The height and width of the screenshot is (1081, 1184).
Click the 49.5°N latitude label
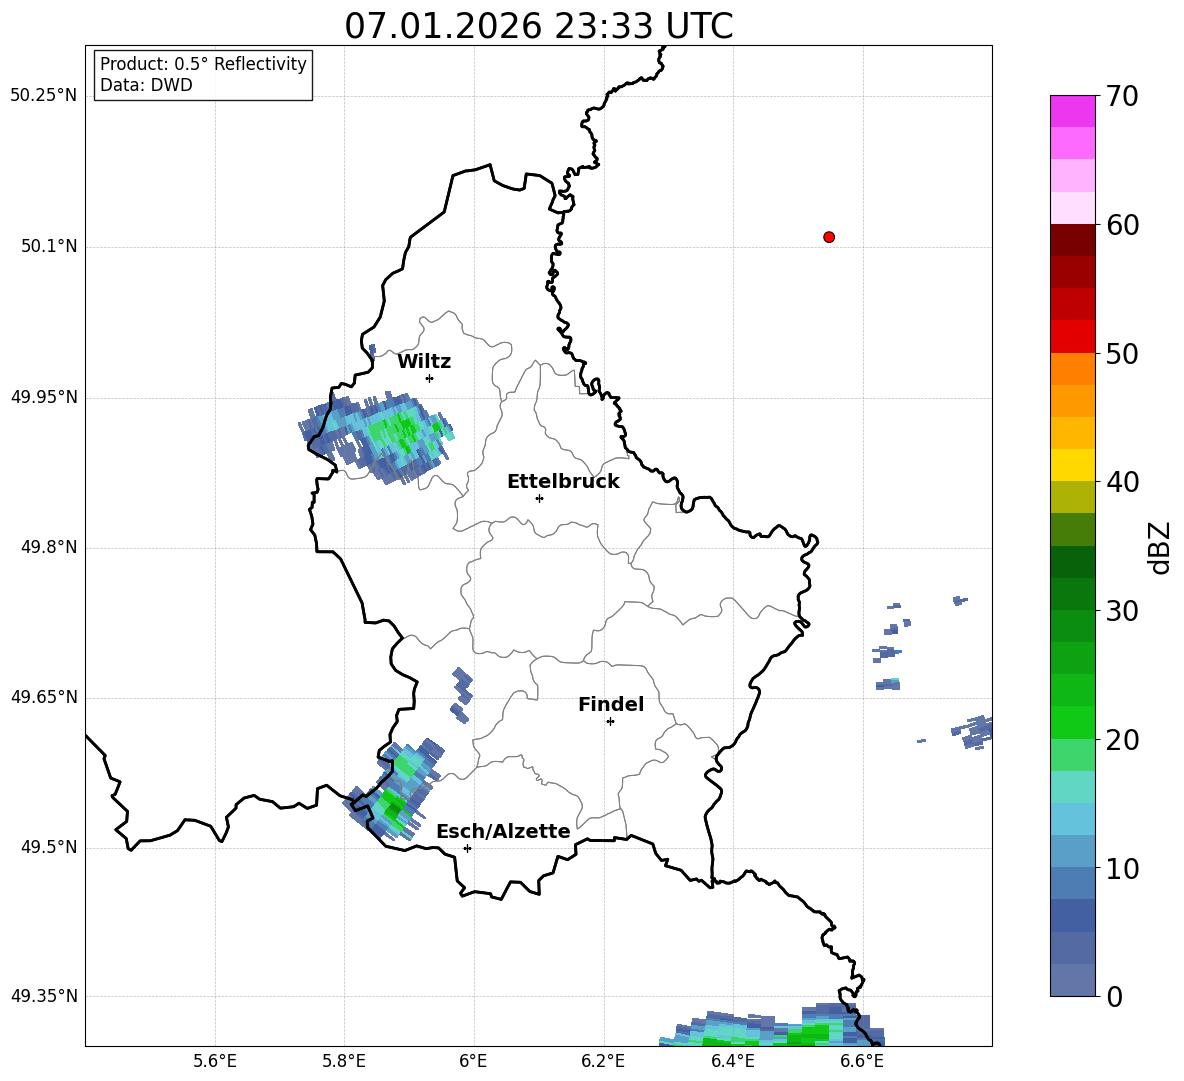(48, 847)
